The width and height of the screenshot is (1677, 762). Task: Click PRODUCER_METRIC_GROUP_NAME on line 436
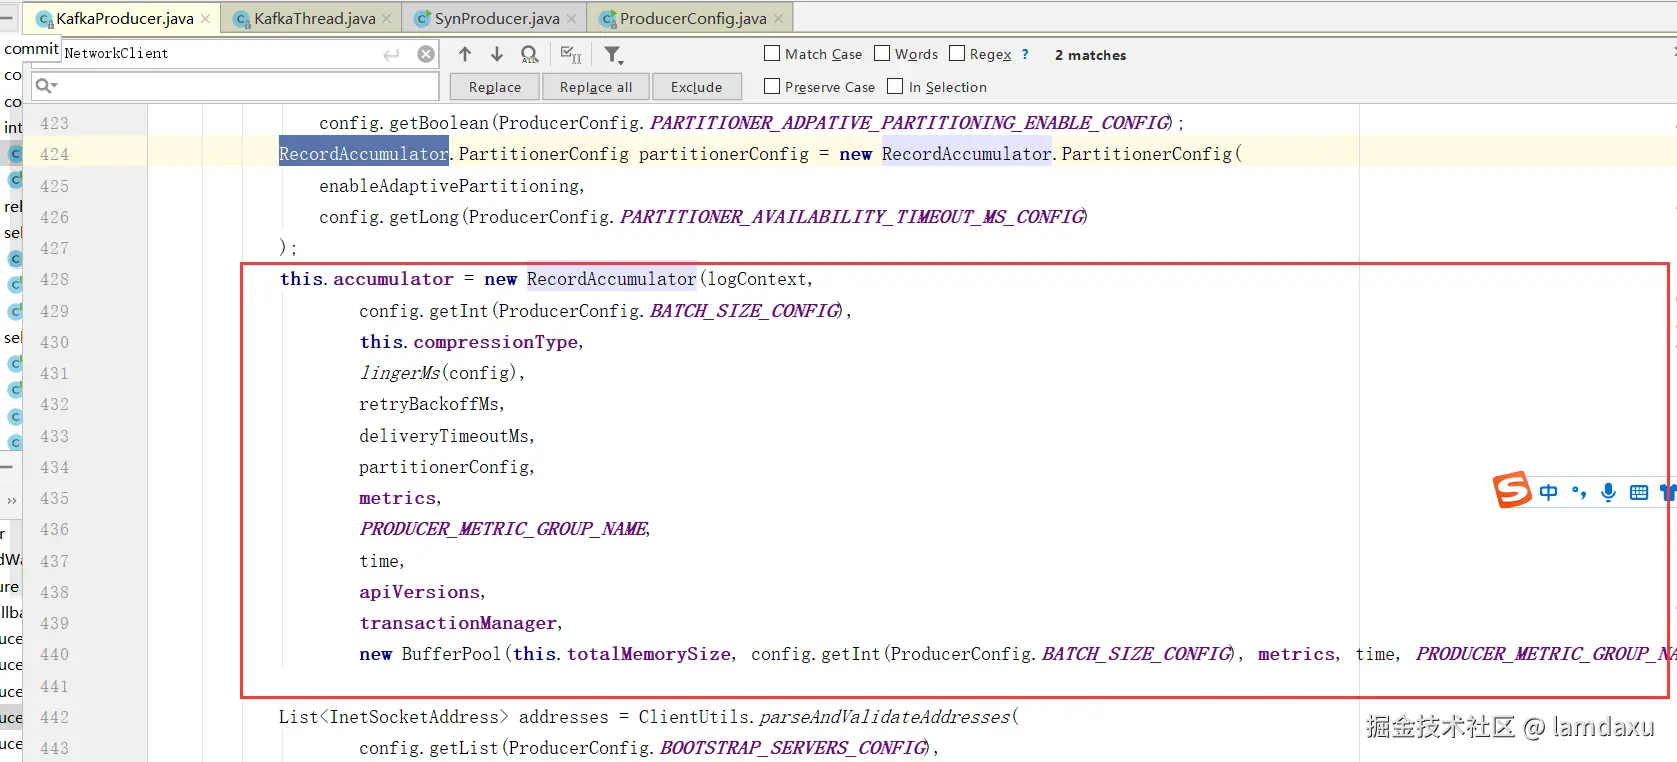[x=504, y=529]
